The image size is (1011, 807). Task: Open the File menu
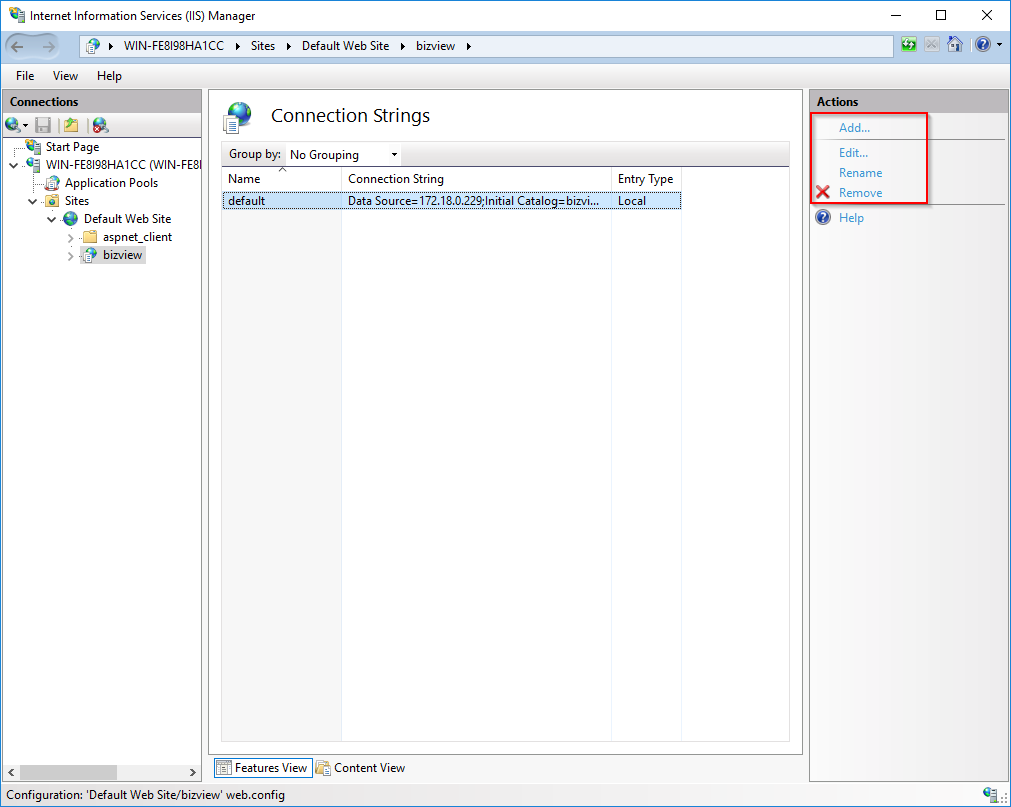point(25,75)
